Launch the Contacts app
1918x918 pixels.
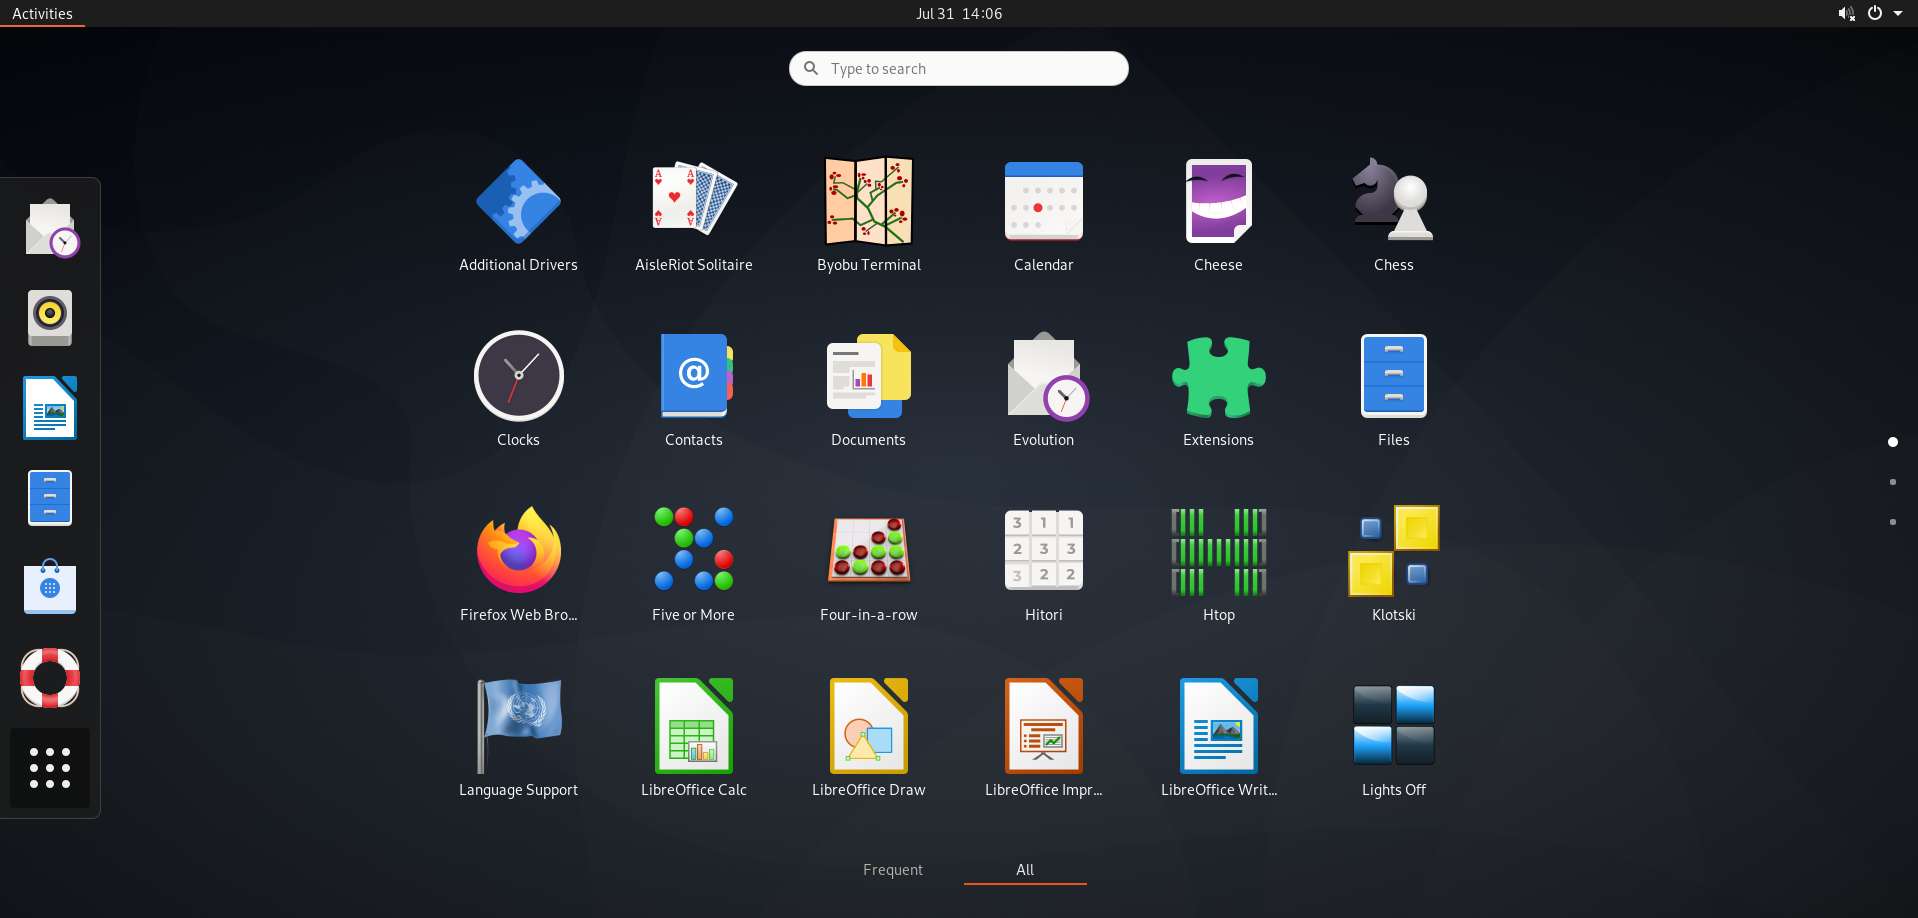click(x=694, y=375)
